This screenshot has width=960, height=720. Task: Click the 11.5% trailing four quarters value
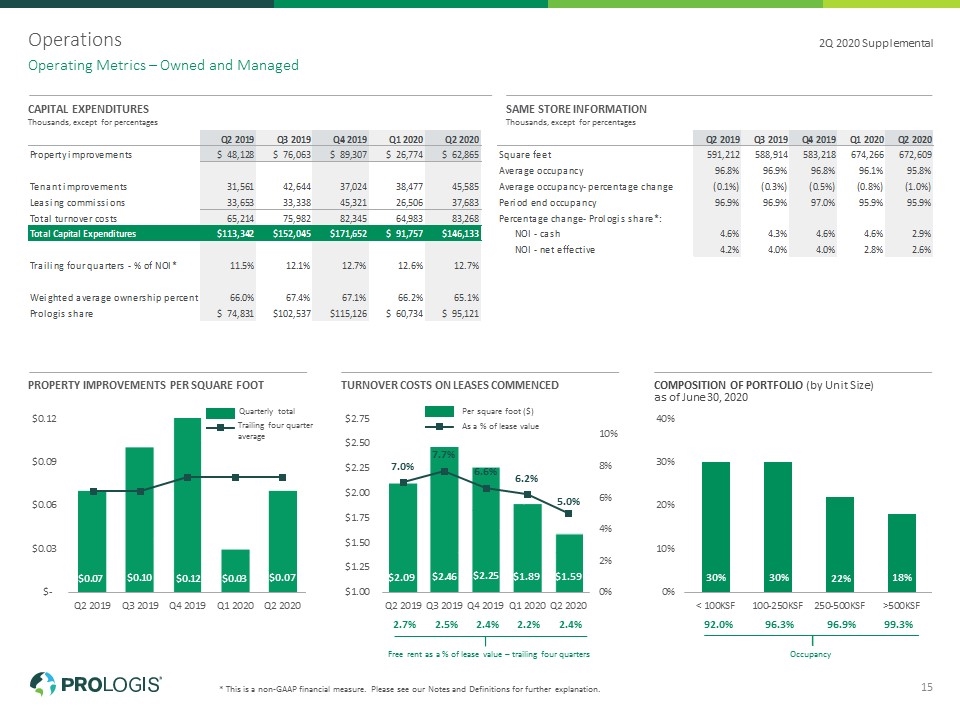(x=242, y=266)
